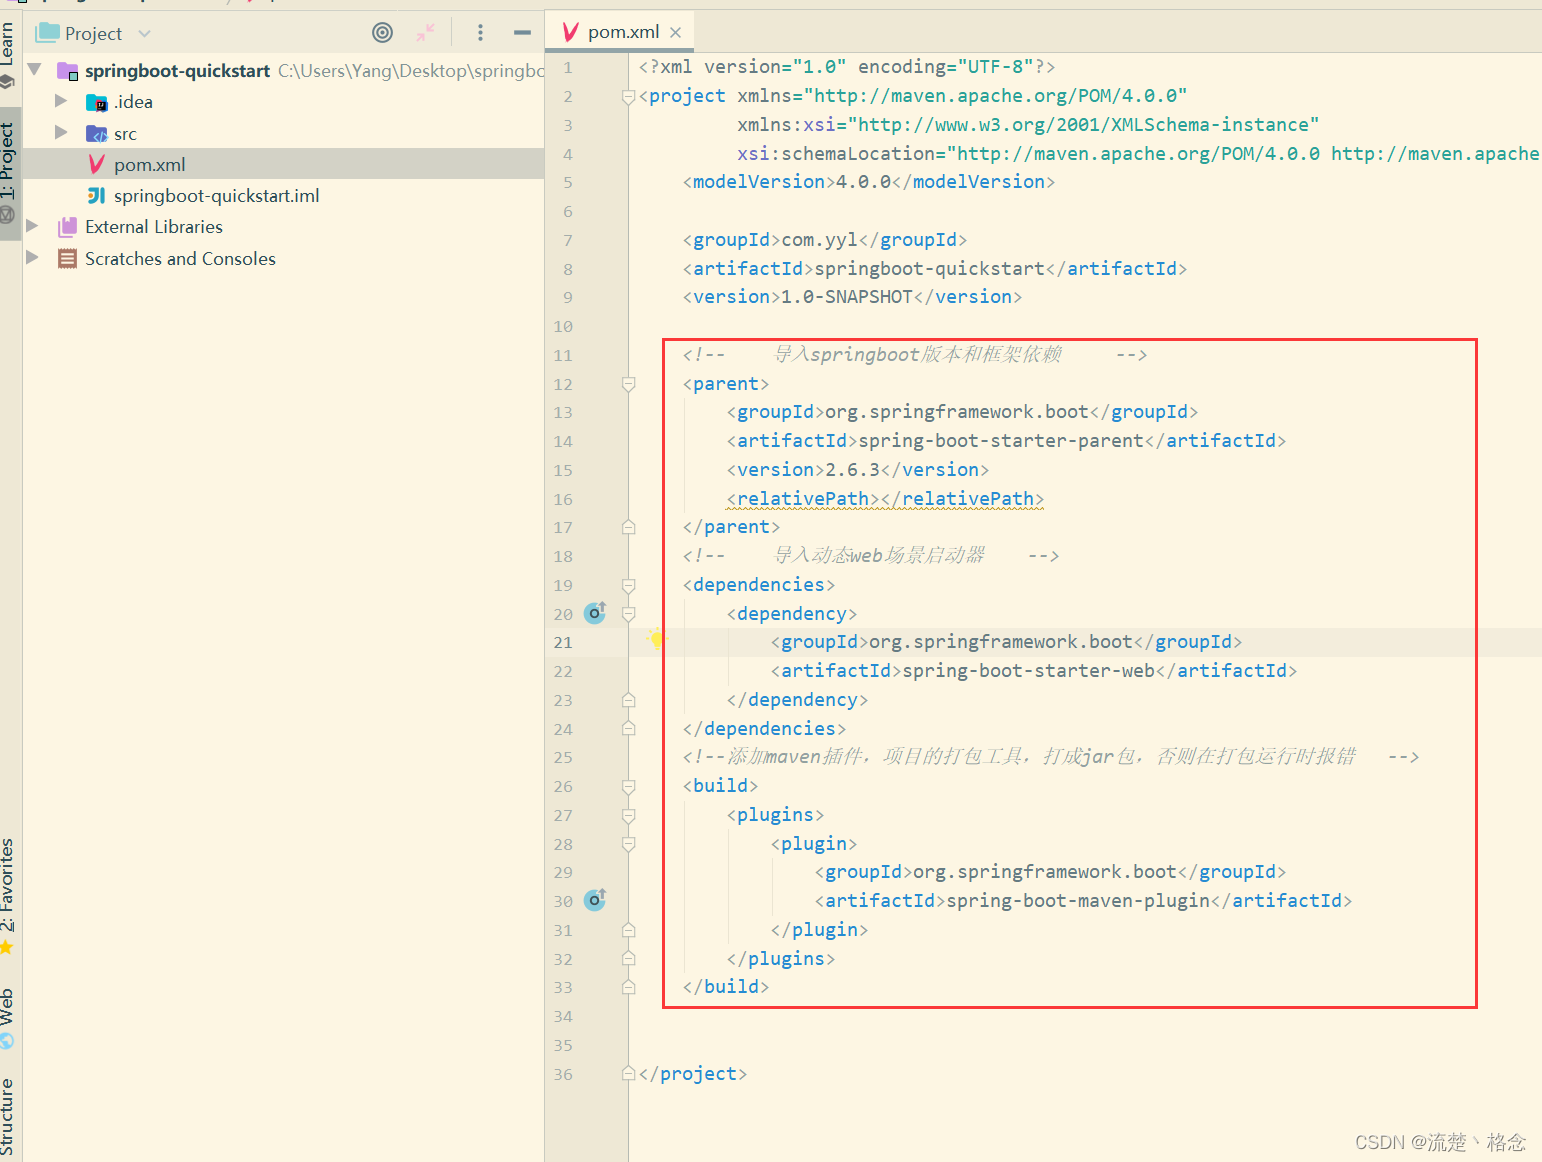Click the springboot-quickstart module folder icon
Viewport: 1542px width, 1162px height.
tap(68, 71)
